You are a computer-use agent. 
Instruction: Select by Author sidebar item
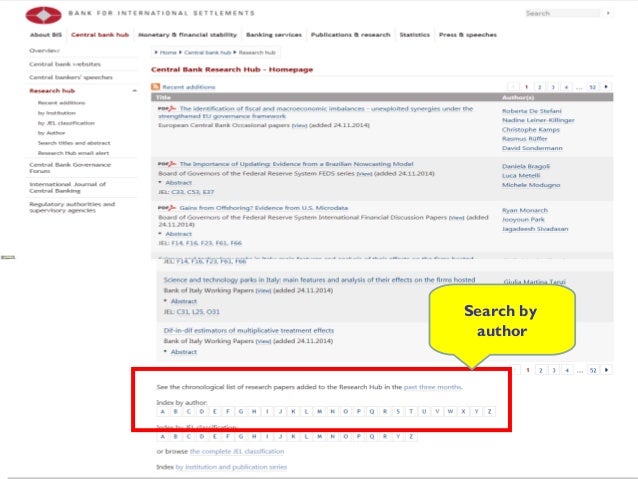click(51, 133)
